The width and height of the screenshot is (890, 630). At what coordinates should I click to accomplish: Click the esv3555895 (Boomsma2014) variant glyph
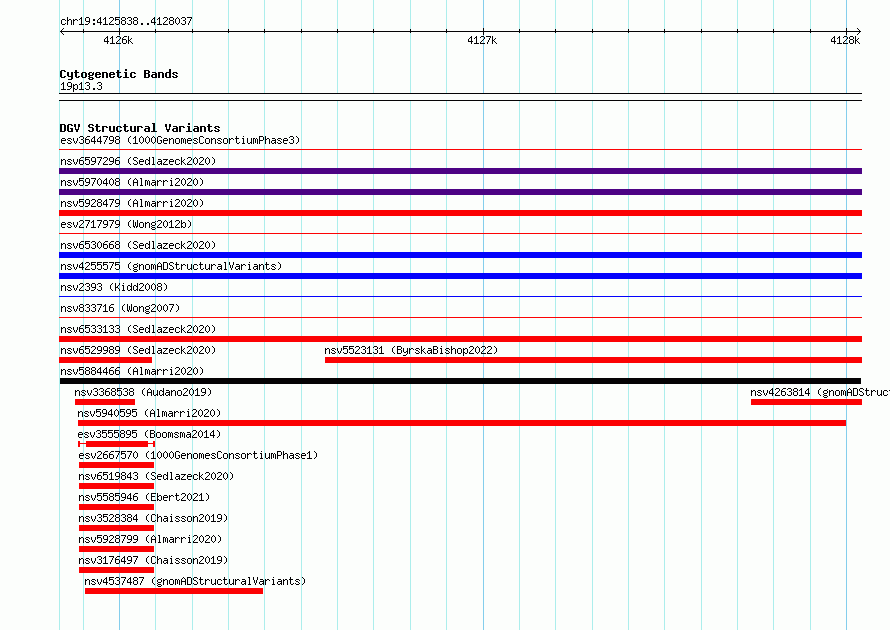(116, 444)
